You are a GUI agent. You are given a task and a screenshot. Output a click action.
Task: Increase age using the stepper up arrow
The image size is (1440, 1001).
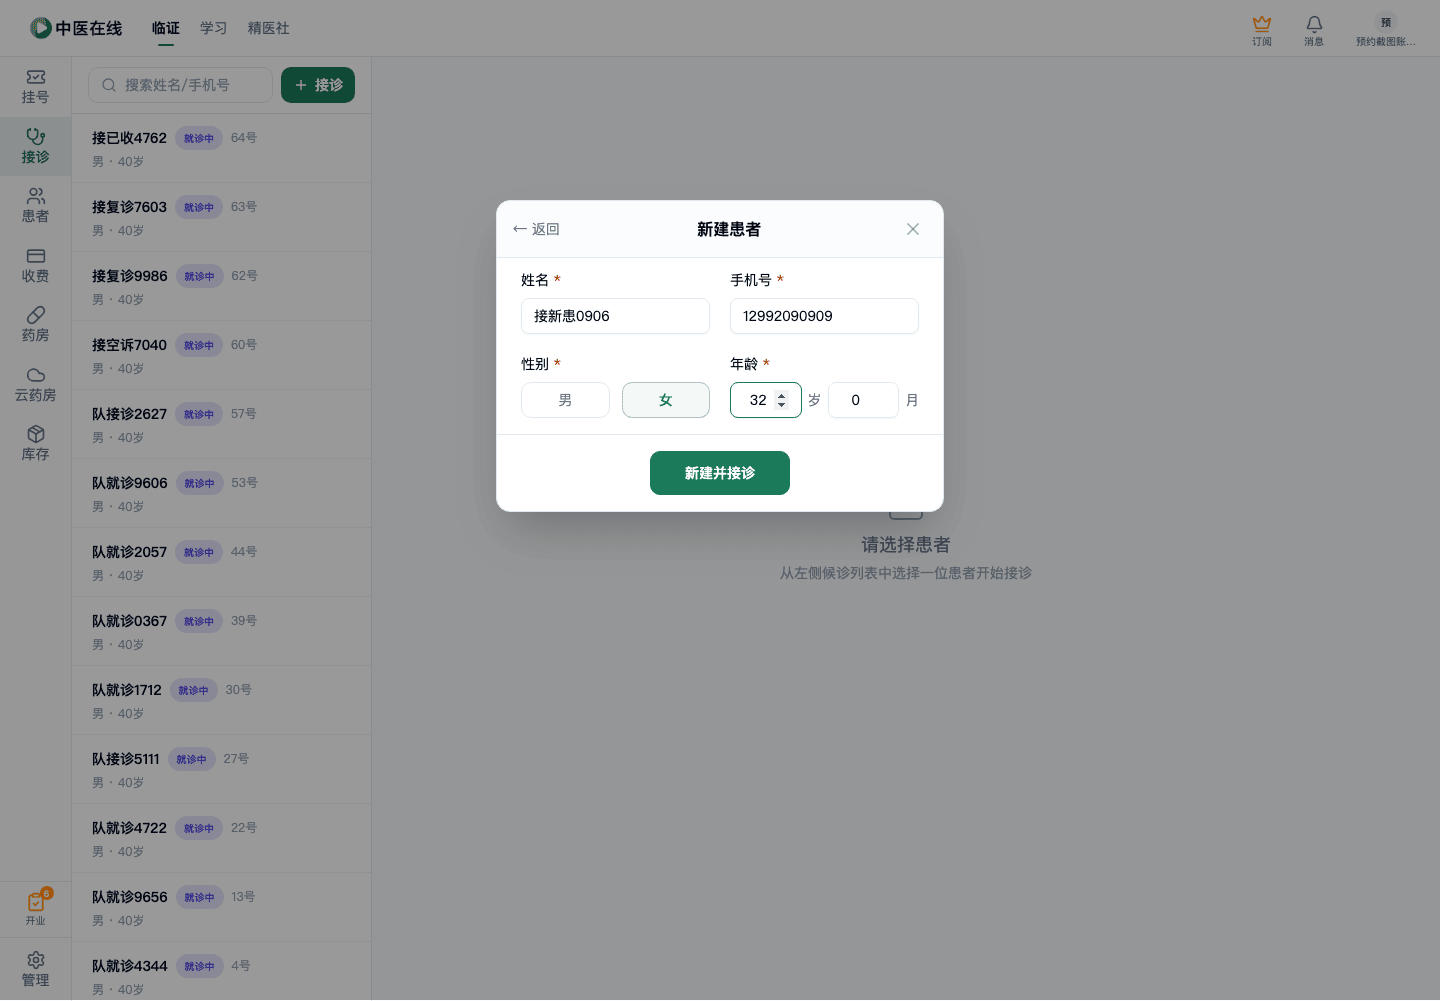click(782, 395)
